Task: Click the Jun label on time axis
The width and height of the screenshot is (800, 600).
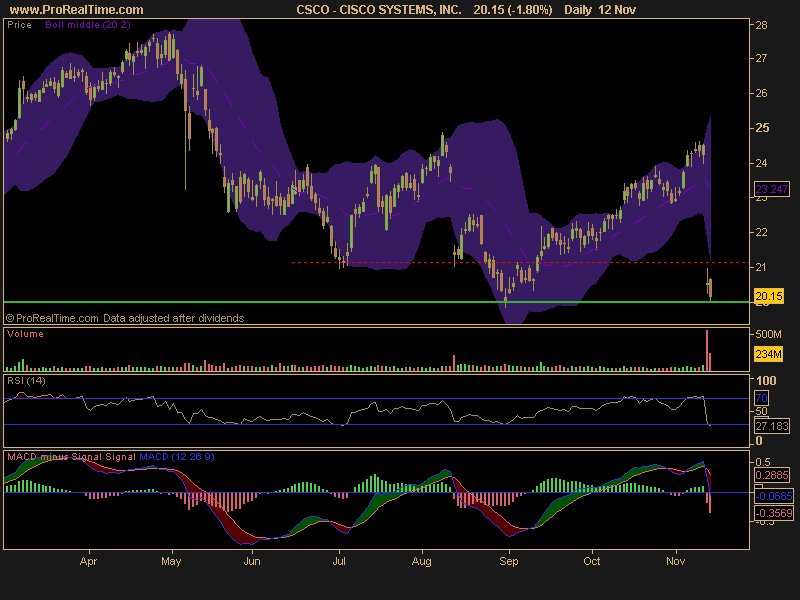Action: pyautogui.click(x=252, y=561)
